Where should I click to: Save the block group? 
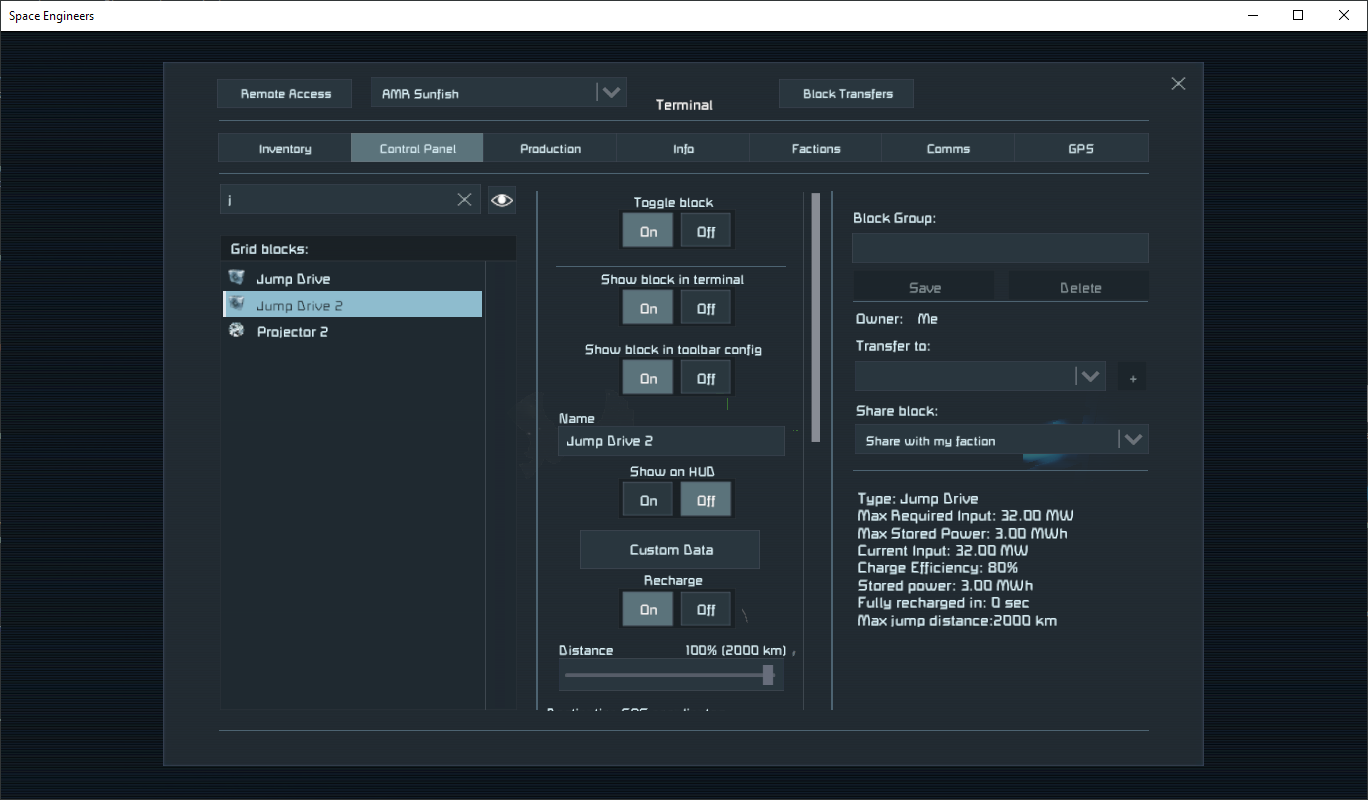924,287
